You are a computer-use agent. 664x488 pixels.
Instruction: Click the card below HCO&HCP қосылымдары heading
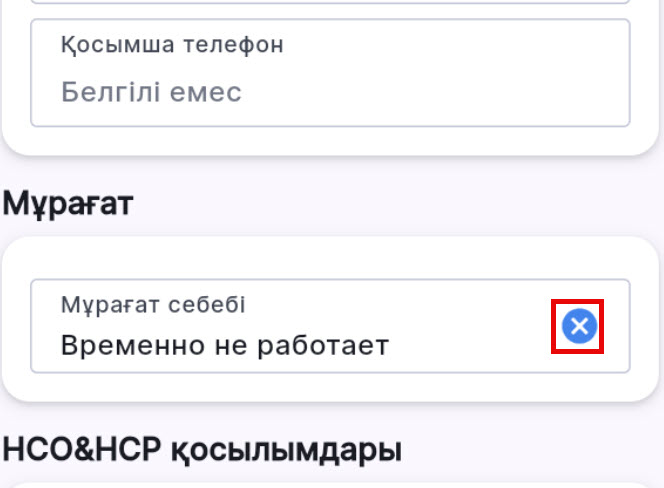click(330, 484)
